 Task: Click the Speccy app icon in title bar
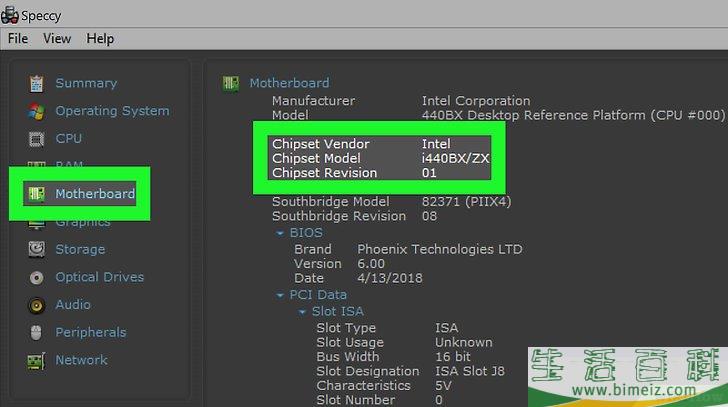pyautogui.click(x=9, y=15)
